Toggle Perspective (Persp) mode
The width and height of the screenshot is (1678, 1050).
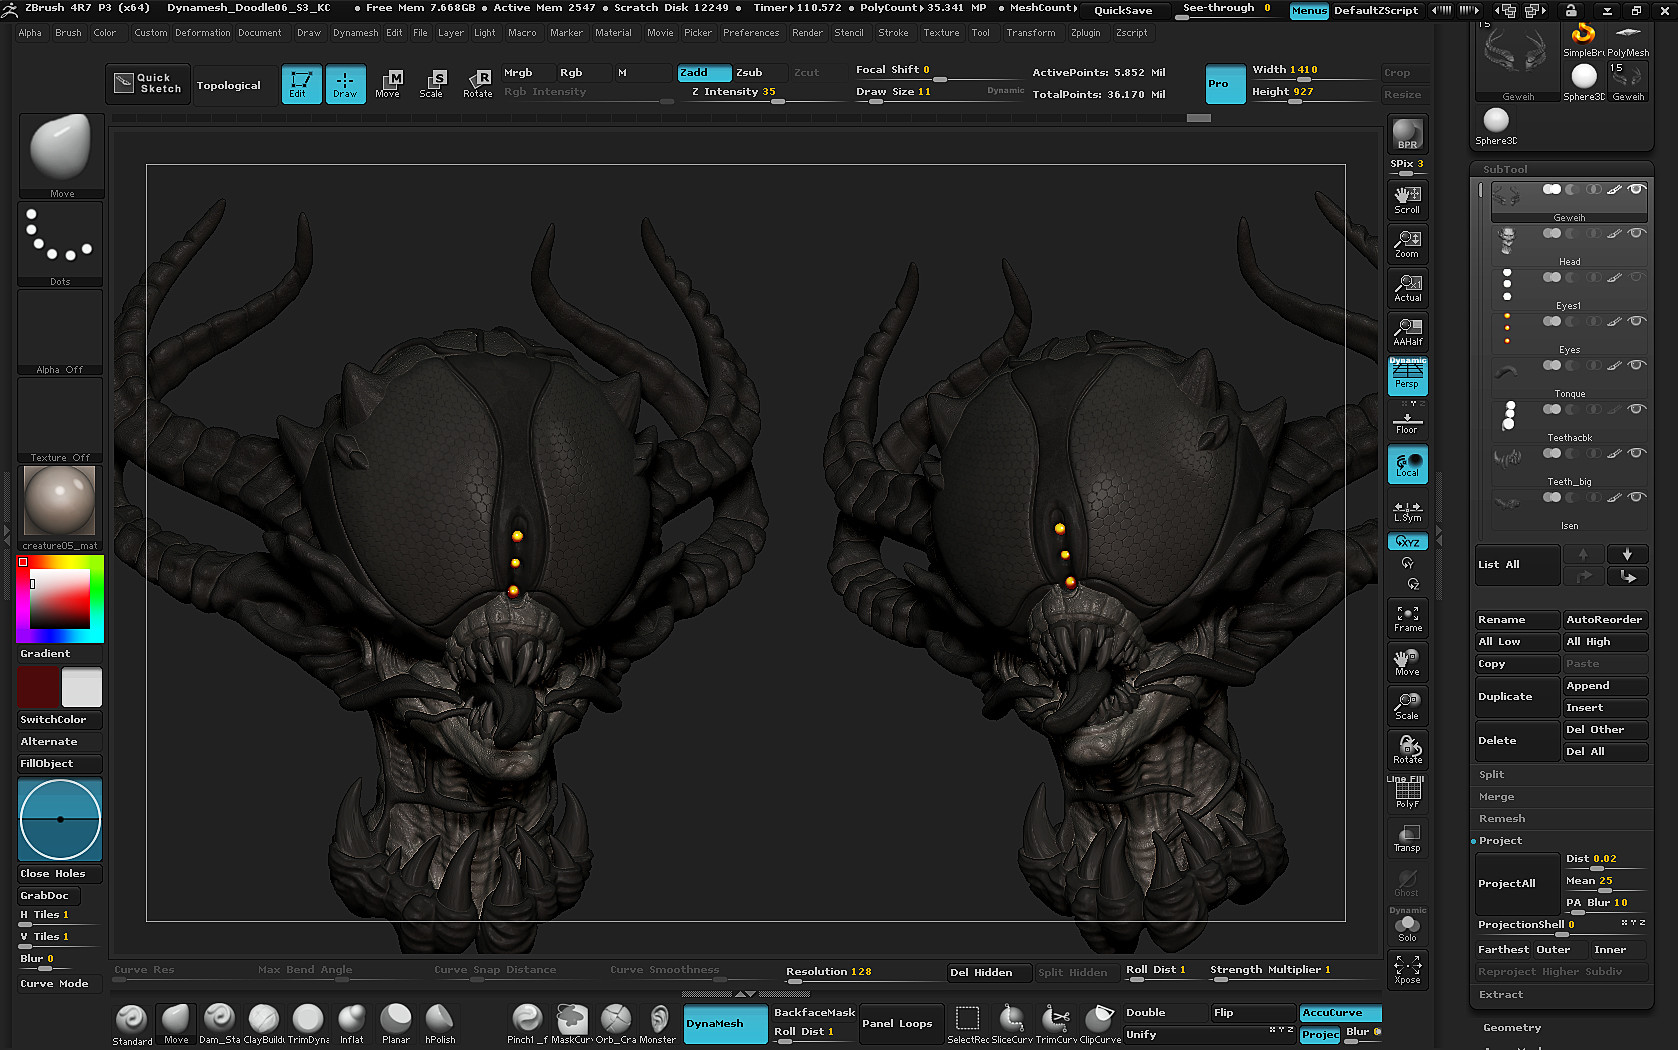[x=1407, y=375]
